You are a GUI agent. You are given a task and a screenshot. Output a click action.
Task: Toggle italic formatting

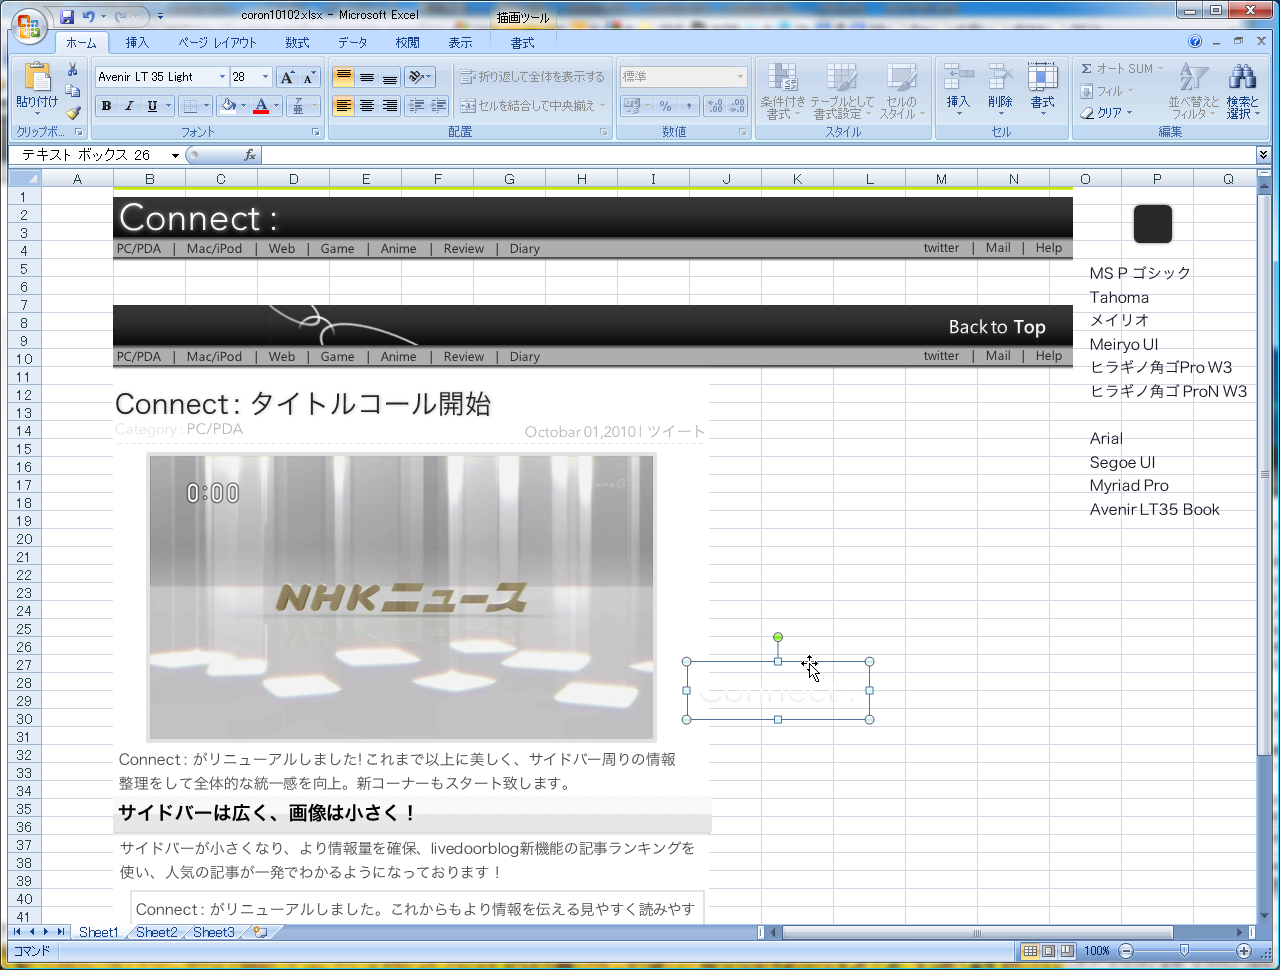[129, 106]
